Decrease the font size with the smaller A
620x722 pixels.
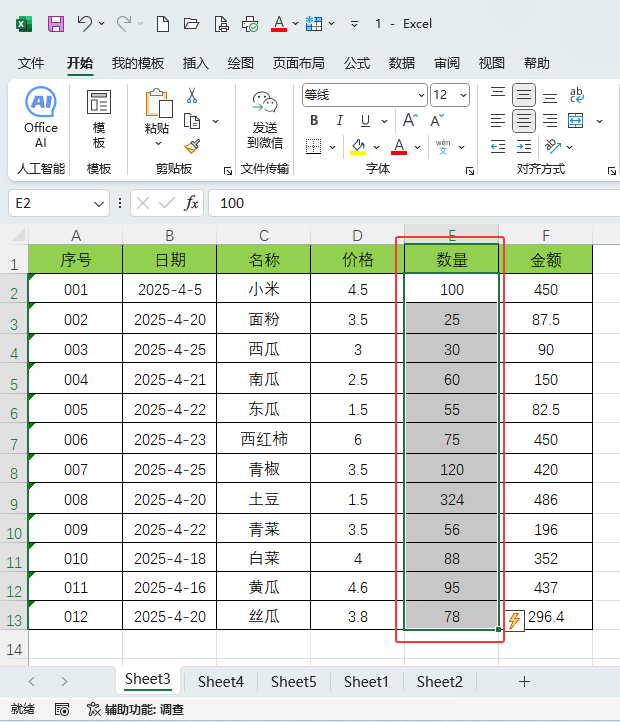click(x=437, y=121)
